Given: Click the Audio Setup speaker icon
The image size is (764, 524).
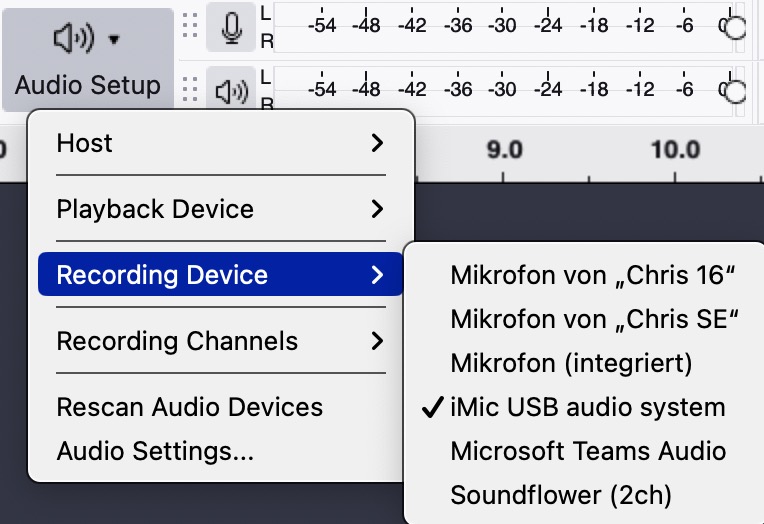Looking at the screenshot, I should pos(76,38).
